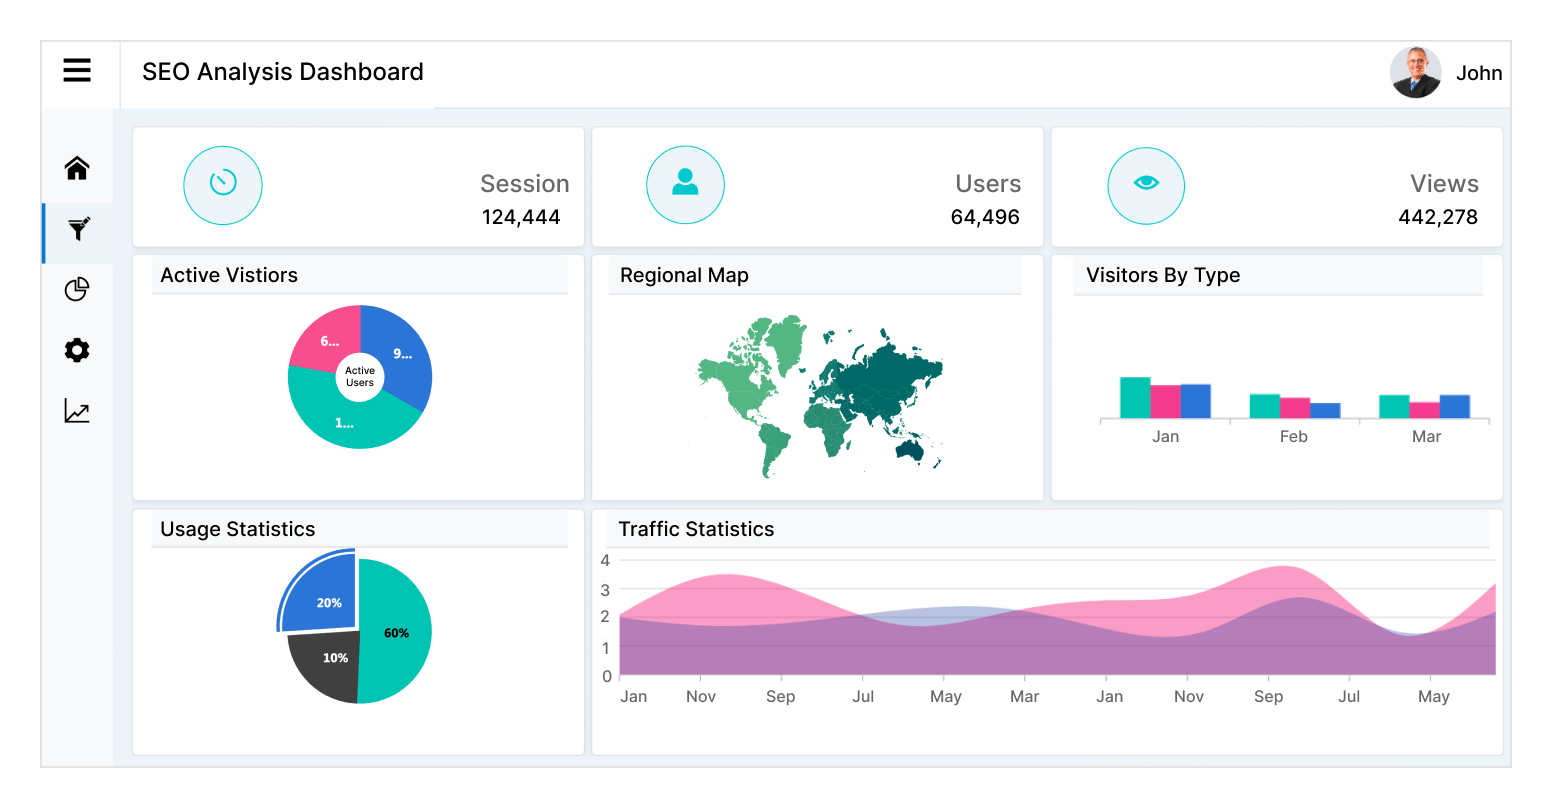Open the Home icon in the sidebar

77,169
